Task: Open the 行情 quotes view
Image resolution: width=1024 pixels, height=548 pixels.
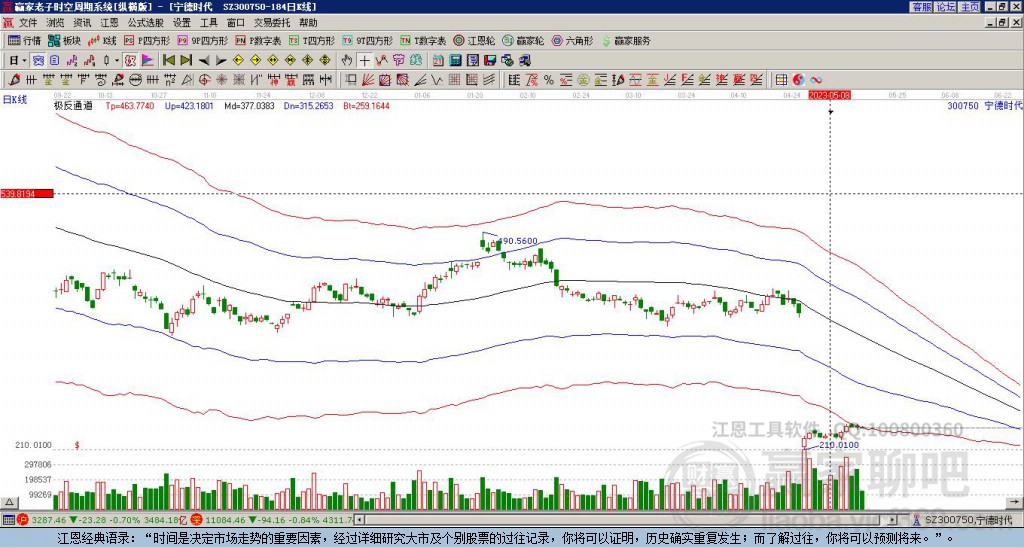Action: (25, 40)
